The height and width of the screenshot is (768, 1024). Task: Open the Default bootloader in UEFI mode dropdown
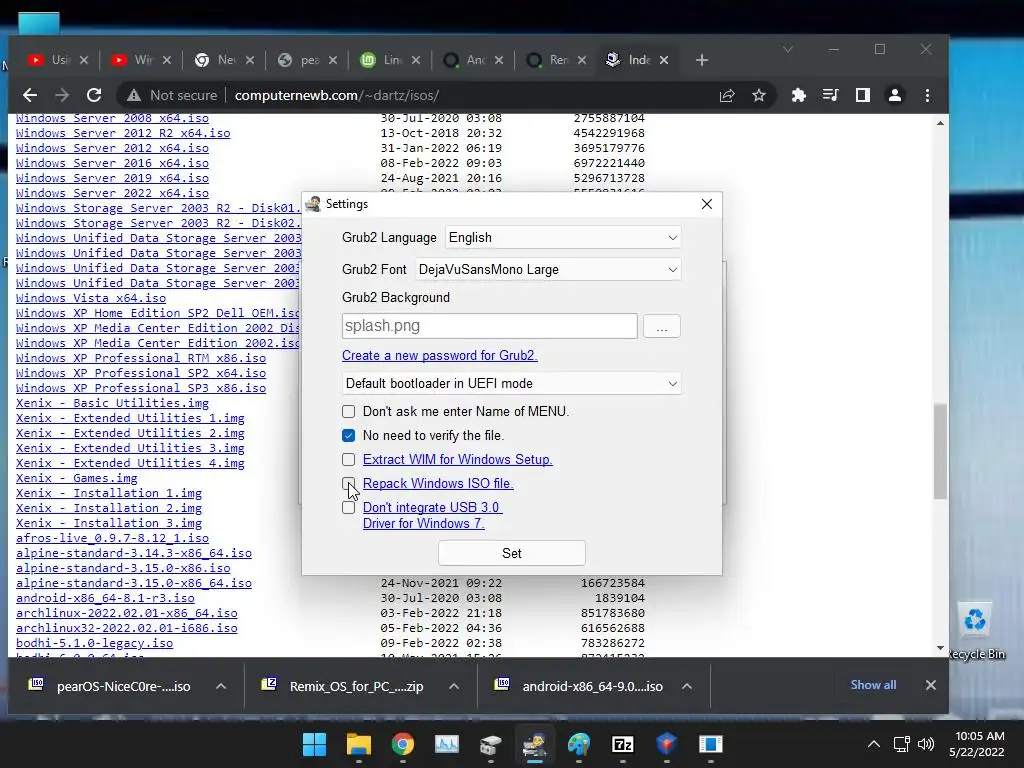tap(511, 383)
